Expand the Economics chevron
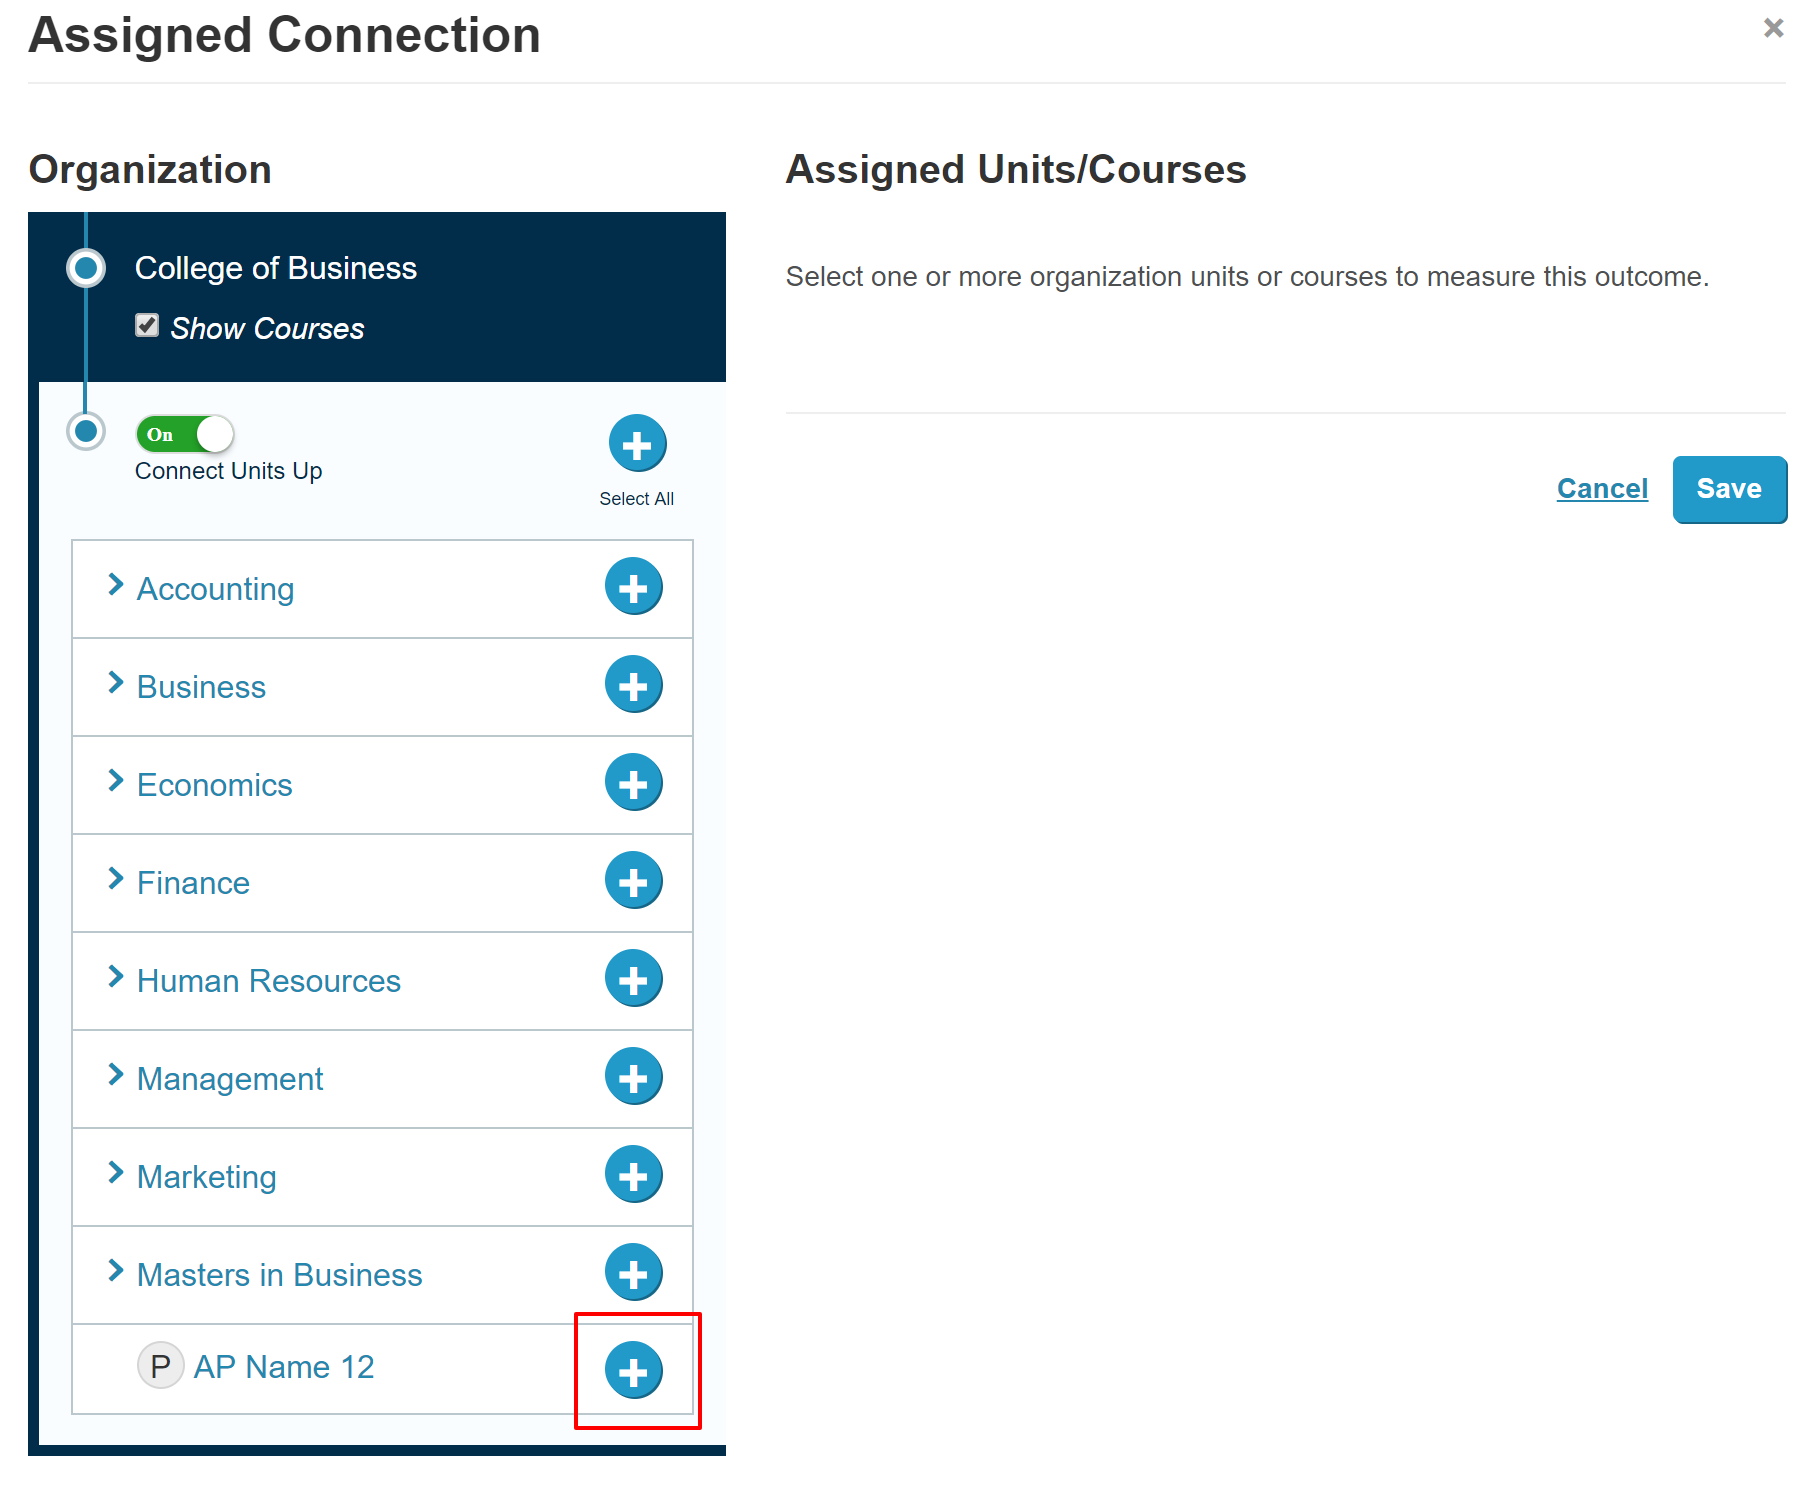 (x=116, y=781)
